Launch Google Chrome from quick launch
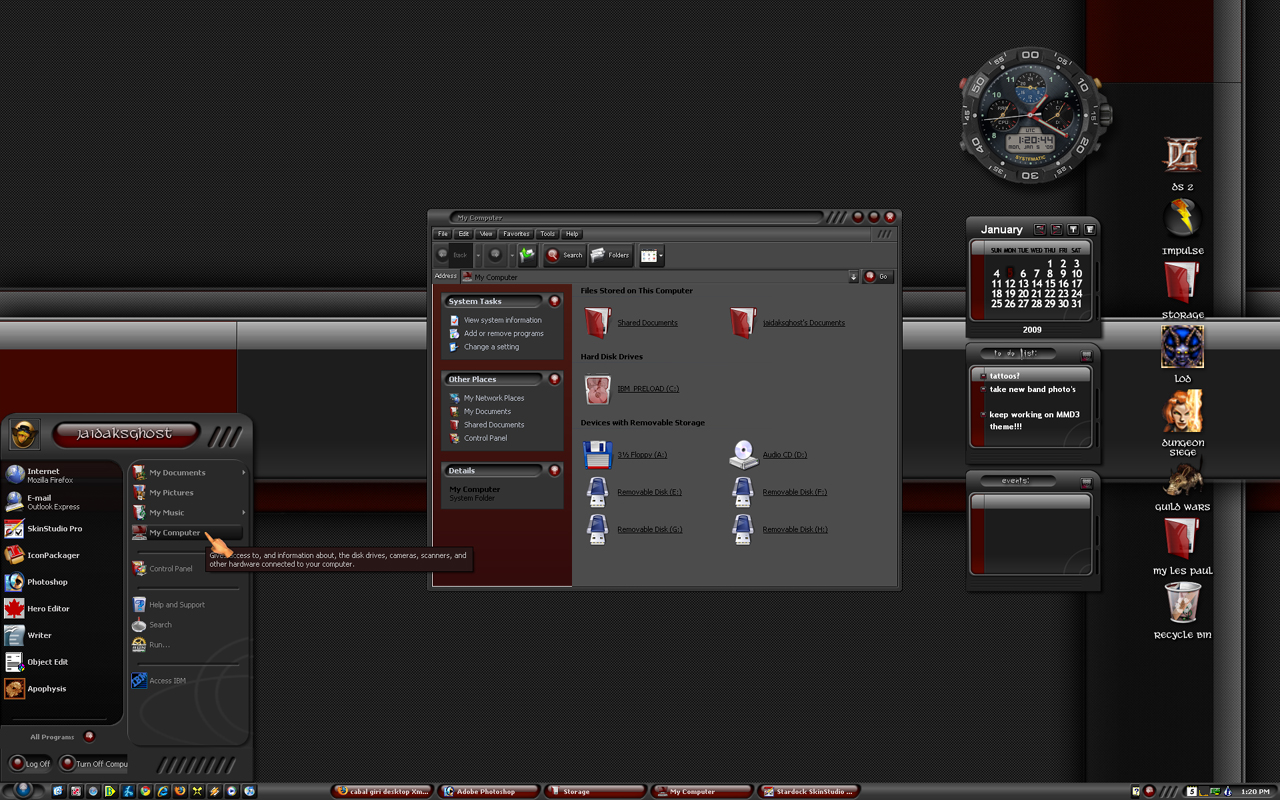The image size is (1280, 800). tap(145, 791)
